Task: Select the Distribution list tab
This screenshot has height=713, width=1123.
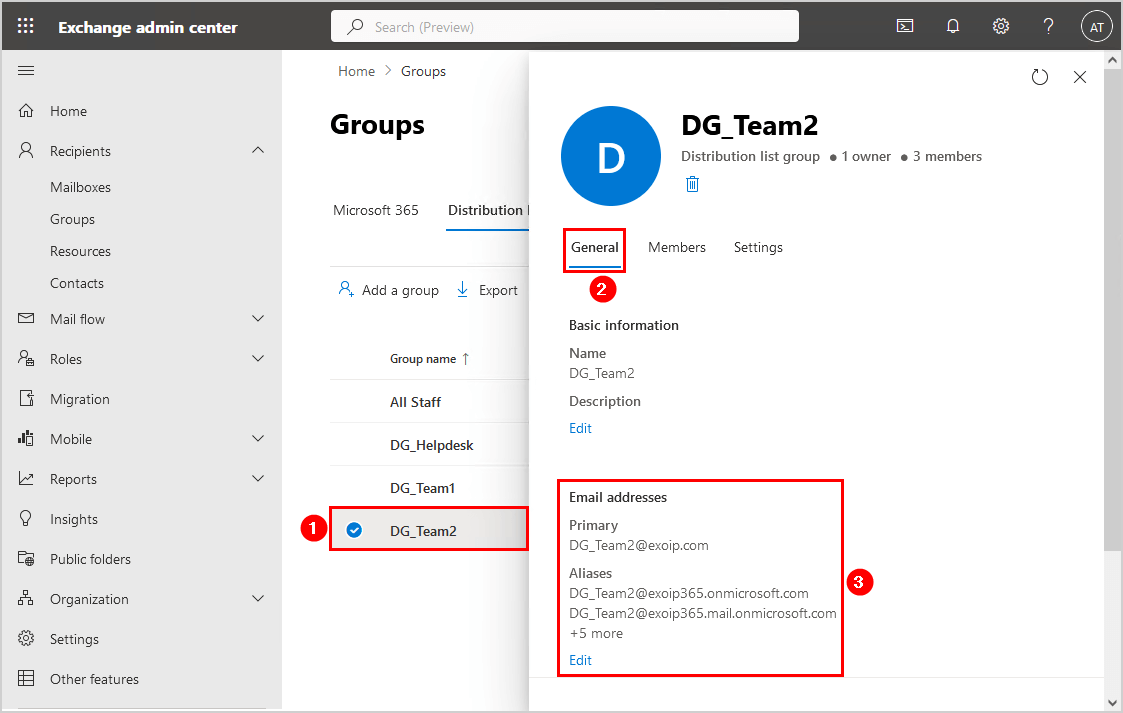Action: [488, 210]
